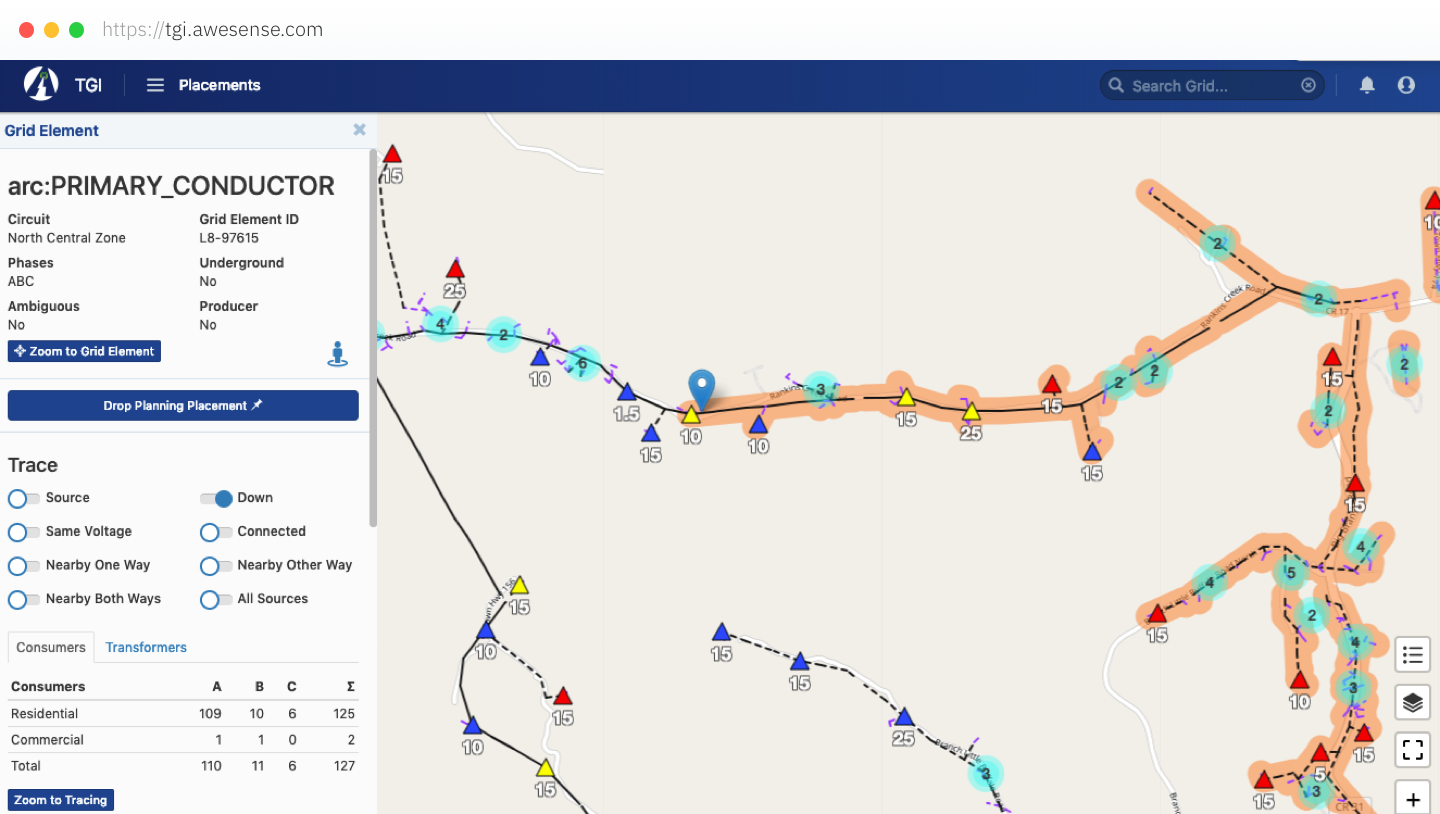The height and width of the screenshot is (814, 1440).
Task: Open the Placements hamburger menu
Action: (155, 85)
